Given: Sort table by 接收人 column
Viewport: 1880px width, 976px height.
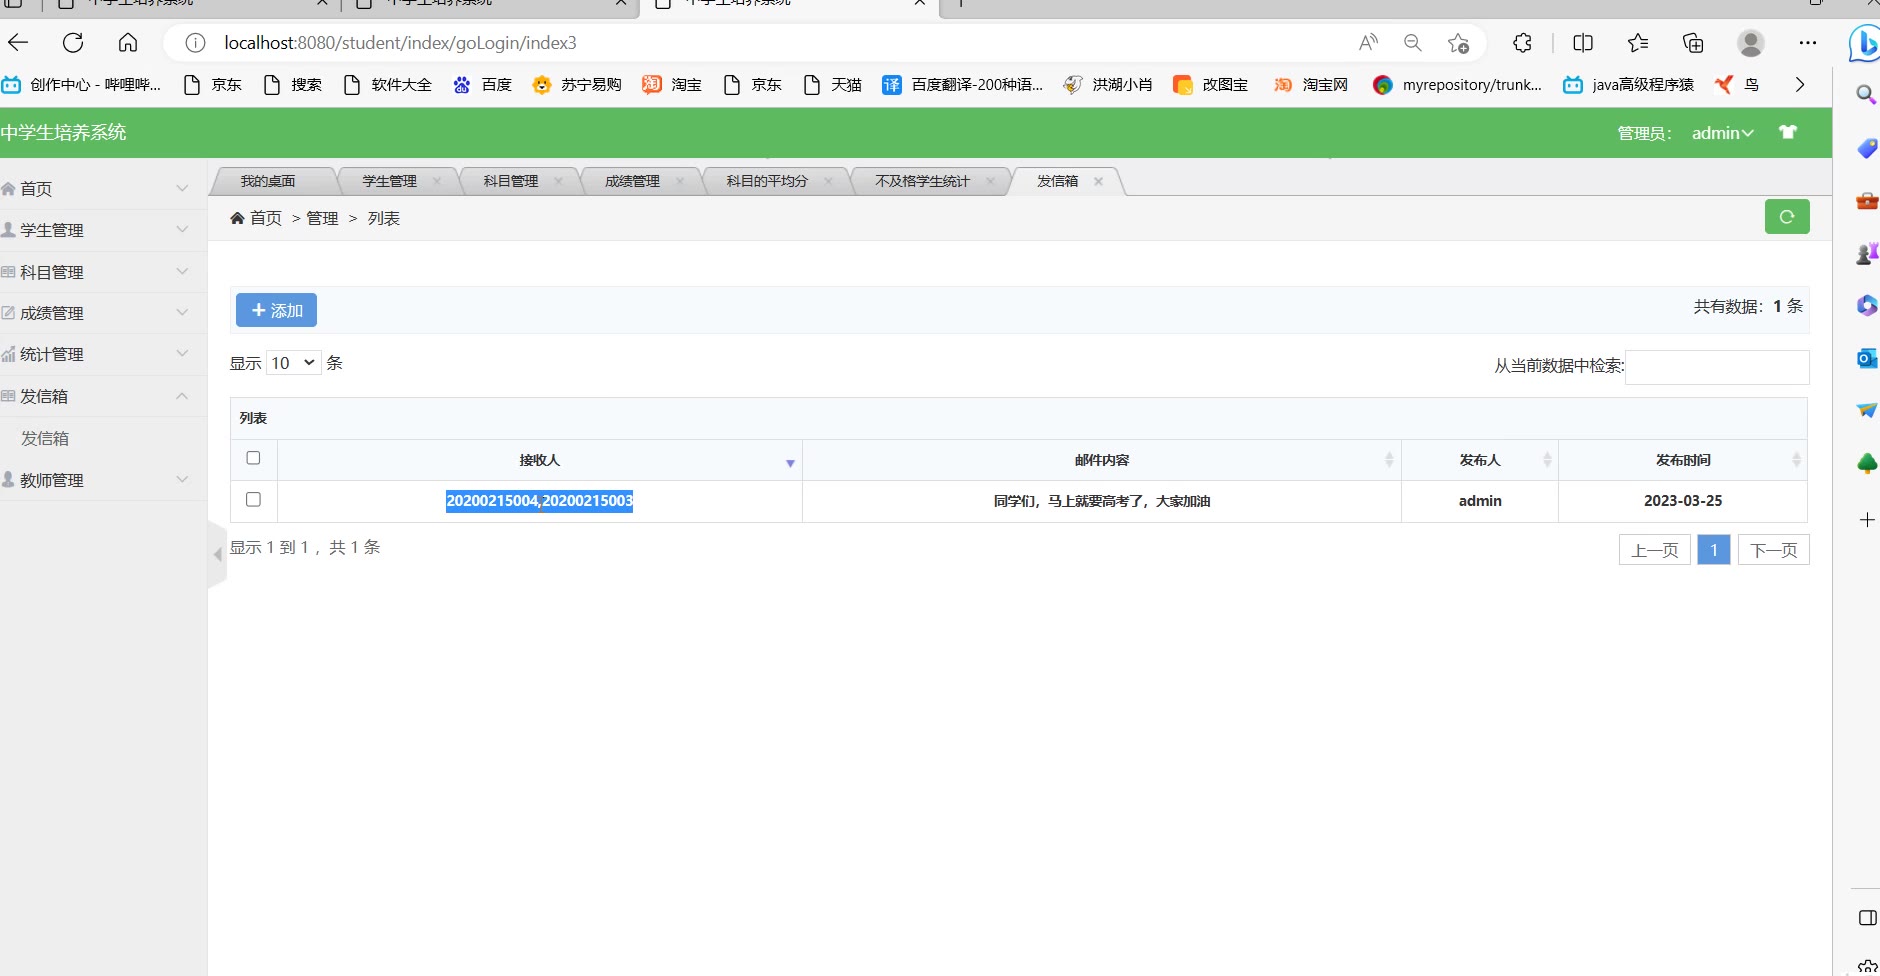Looking at the screenshot, I should point(540,460).
